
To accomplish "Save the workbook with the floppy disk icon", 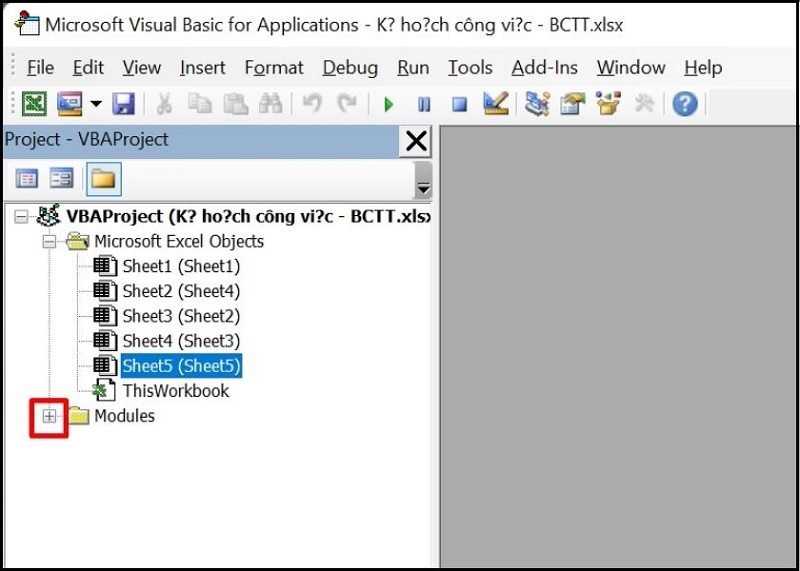I will [x=123, y=104].
